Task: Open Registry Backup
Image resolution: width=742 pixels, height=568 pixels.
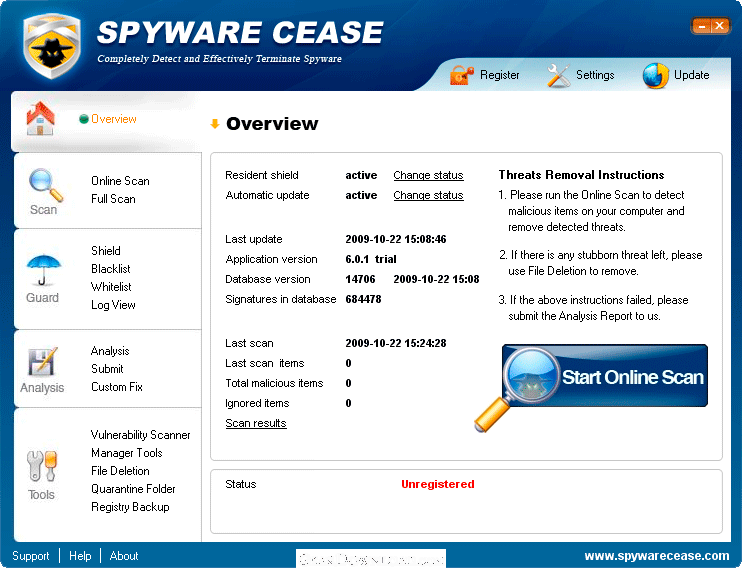Action: coord(130,507)
